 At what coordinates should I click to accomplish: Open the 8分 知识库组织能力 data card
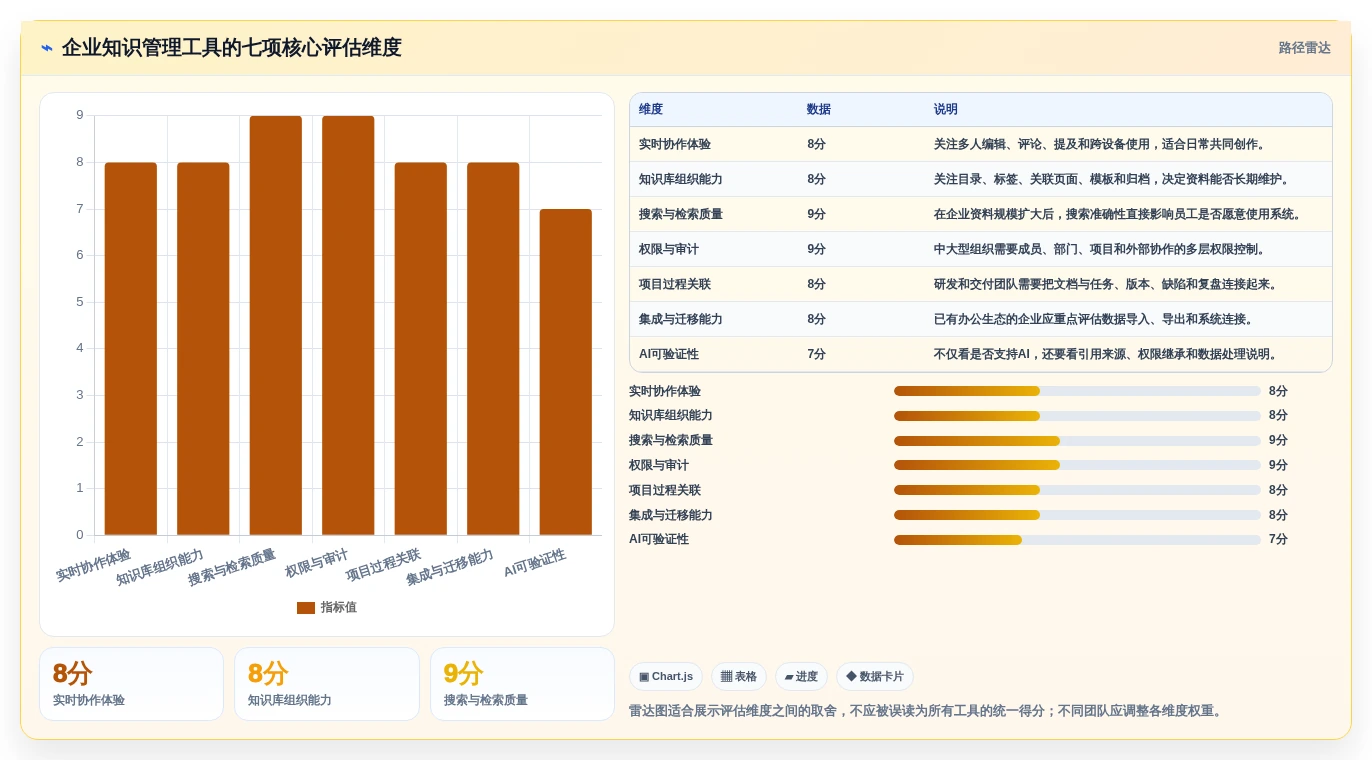(327, 684)
